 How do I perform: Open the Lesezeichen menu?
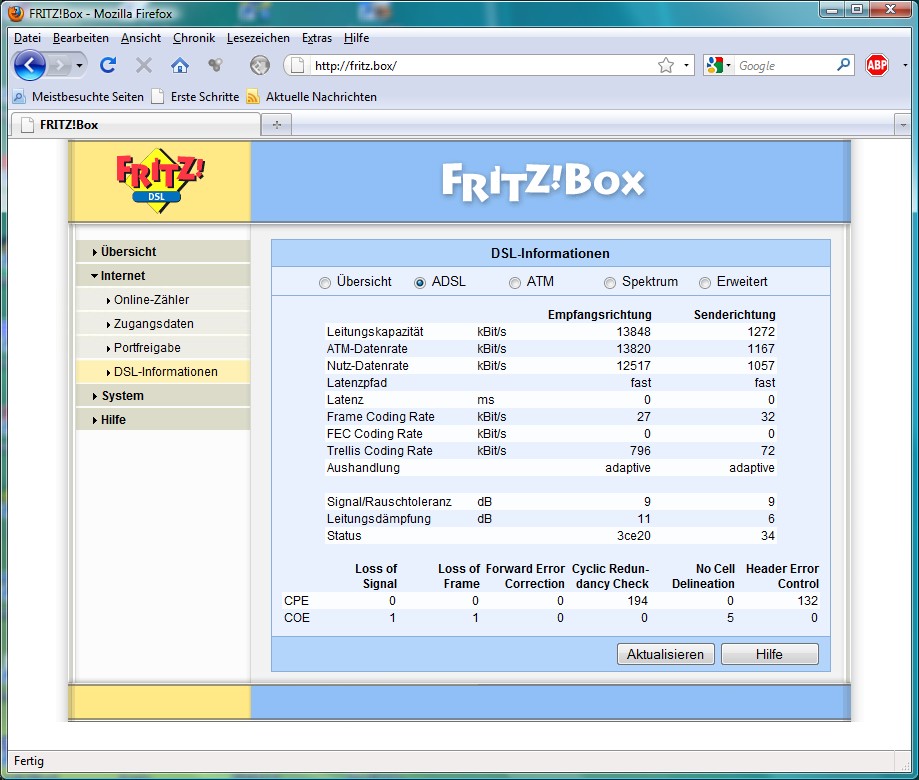[258, 38]
